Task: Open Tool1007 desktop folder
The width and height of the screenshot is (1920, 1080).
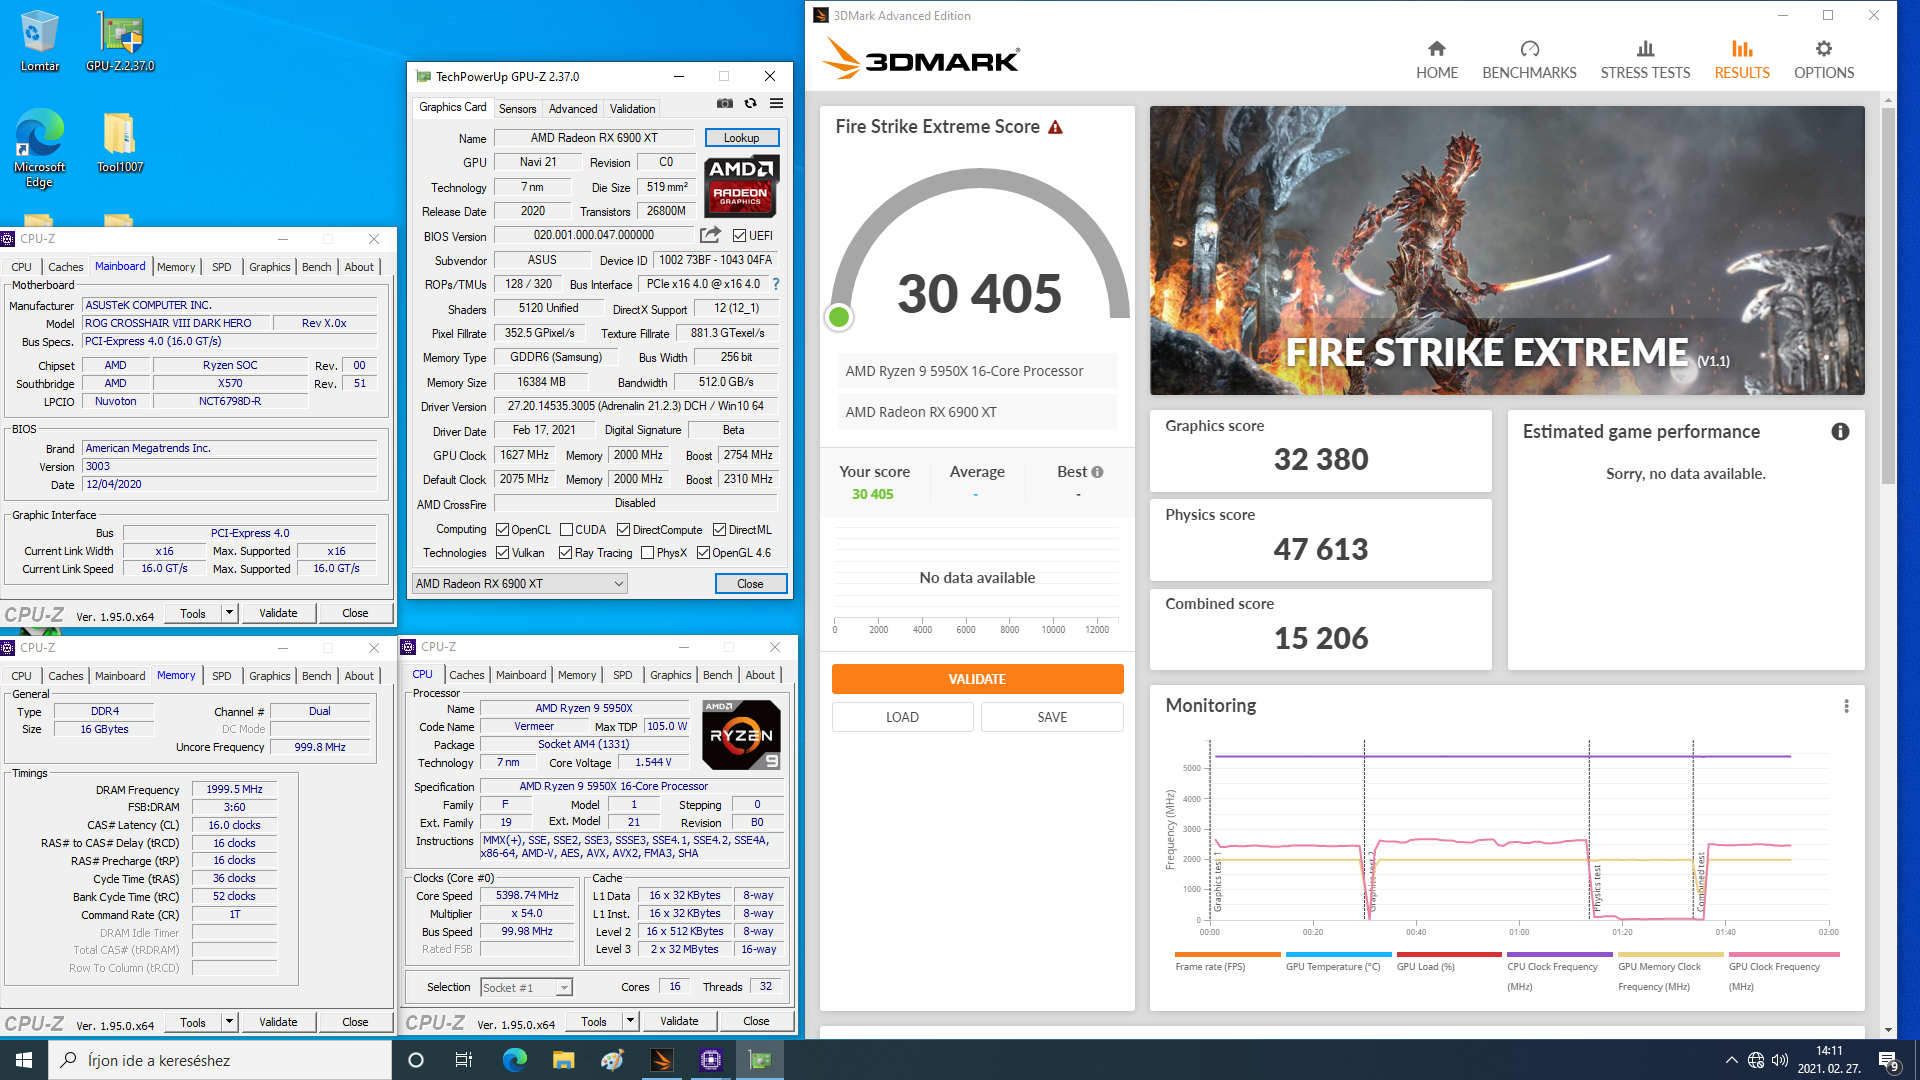Action: click(x=120, y=141)
